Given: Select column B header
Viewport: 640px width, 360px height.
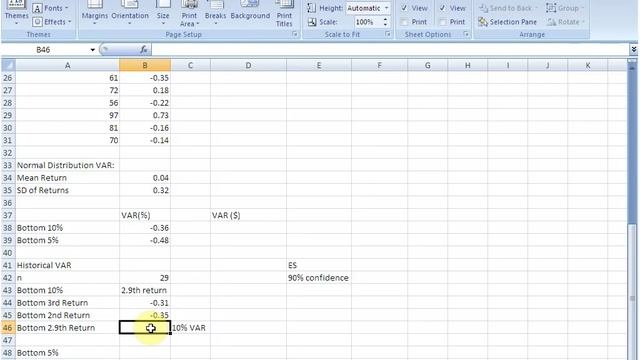Looking at the screenshot, I should tap(145, 65).
